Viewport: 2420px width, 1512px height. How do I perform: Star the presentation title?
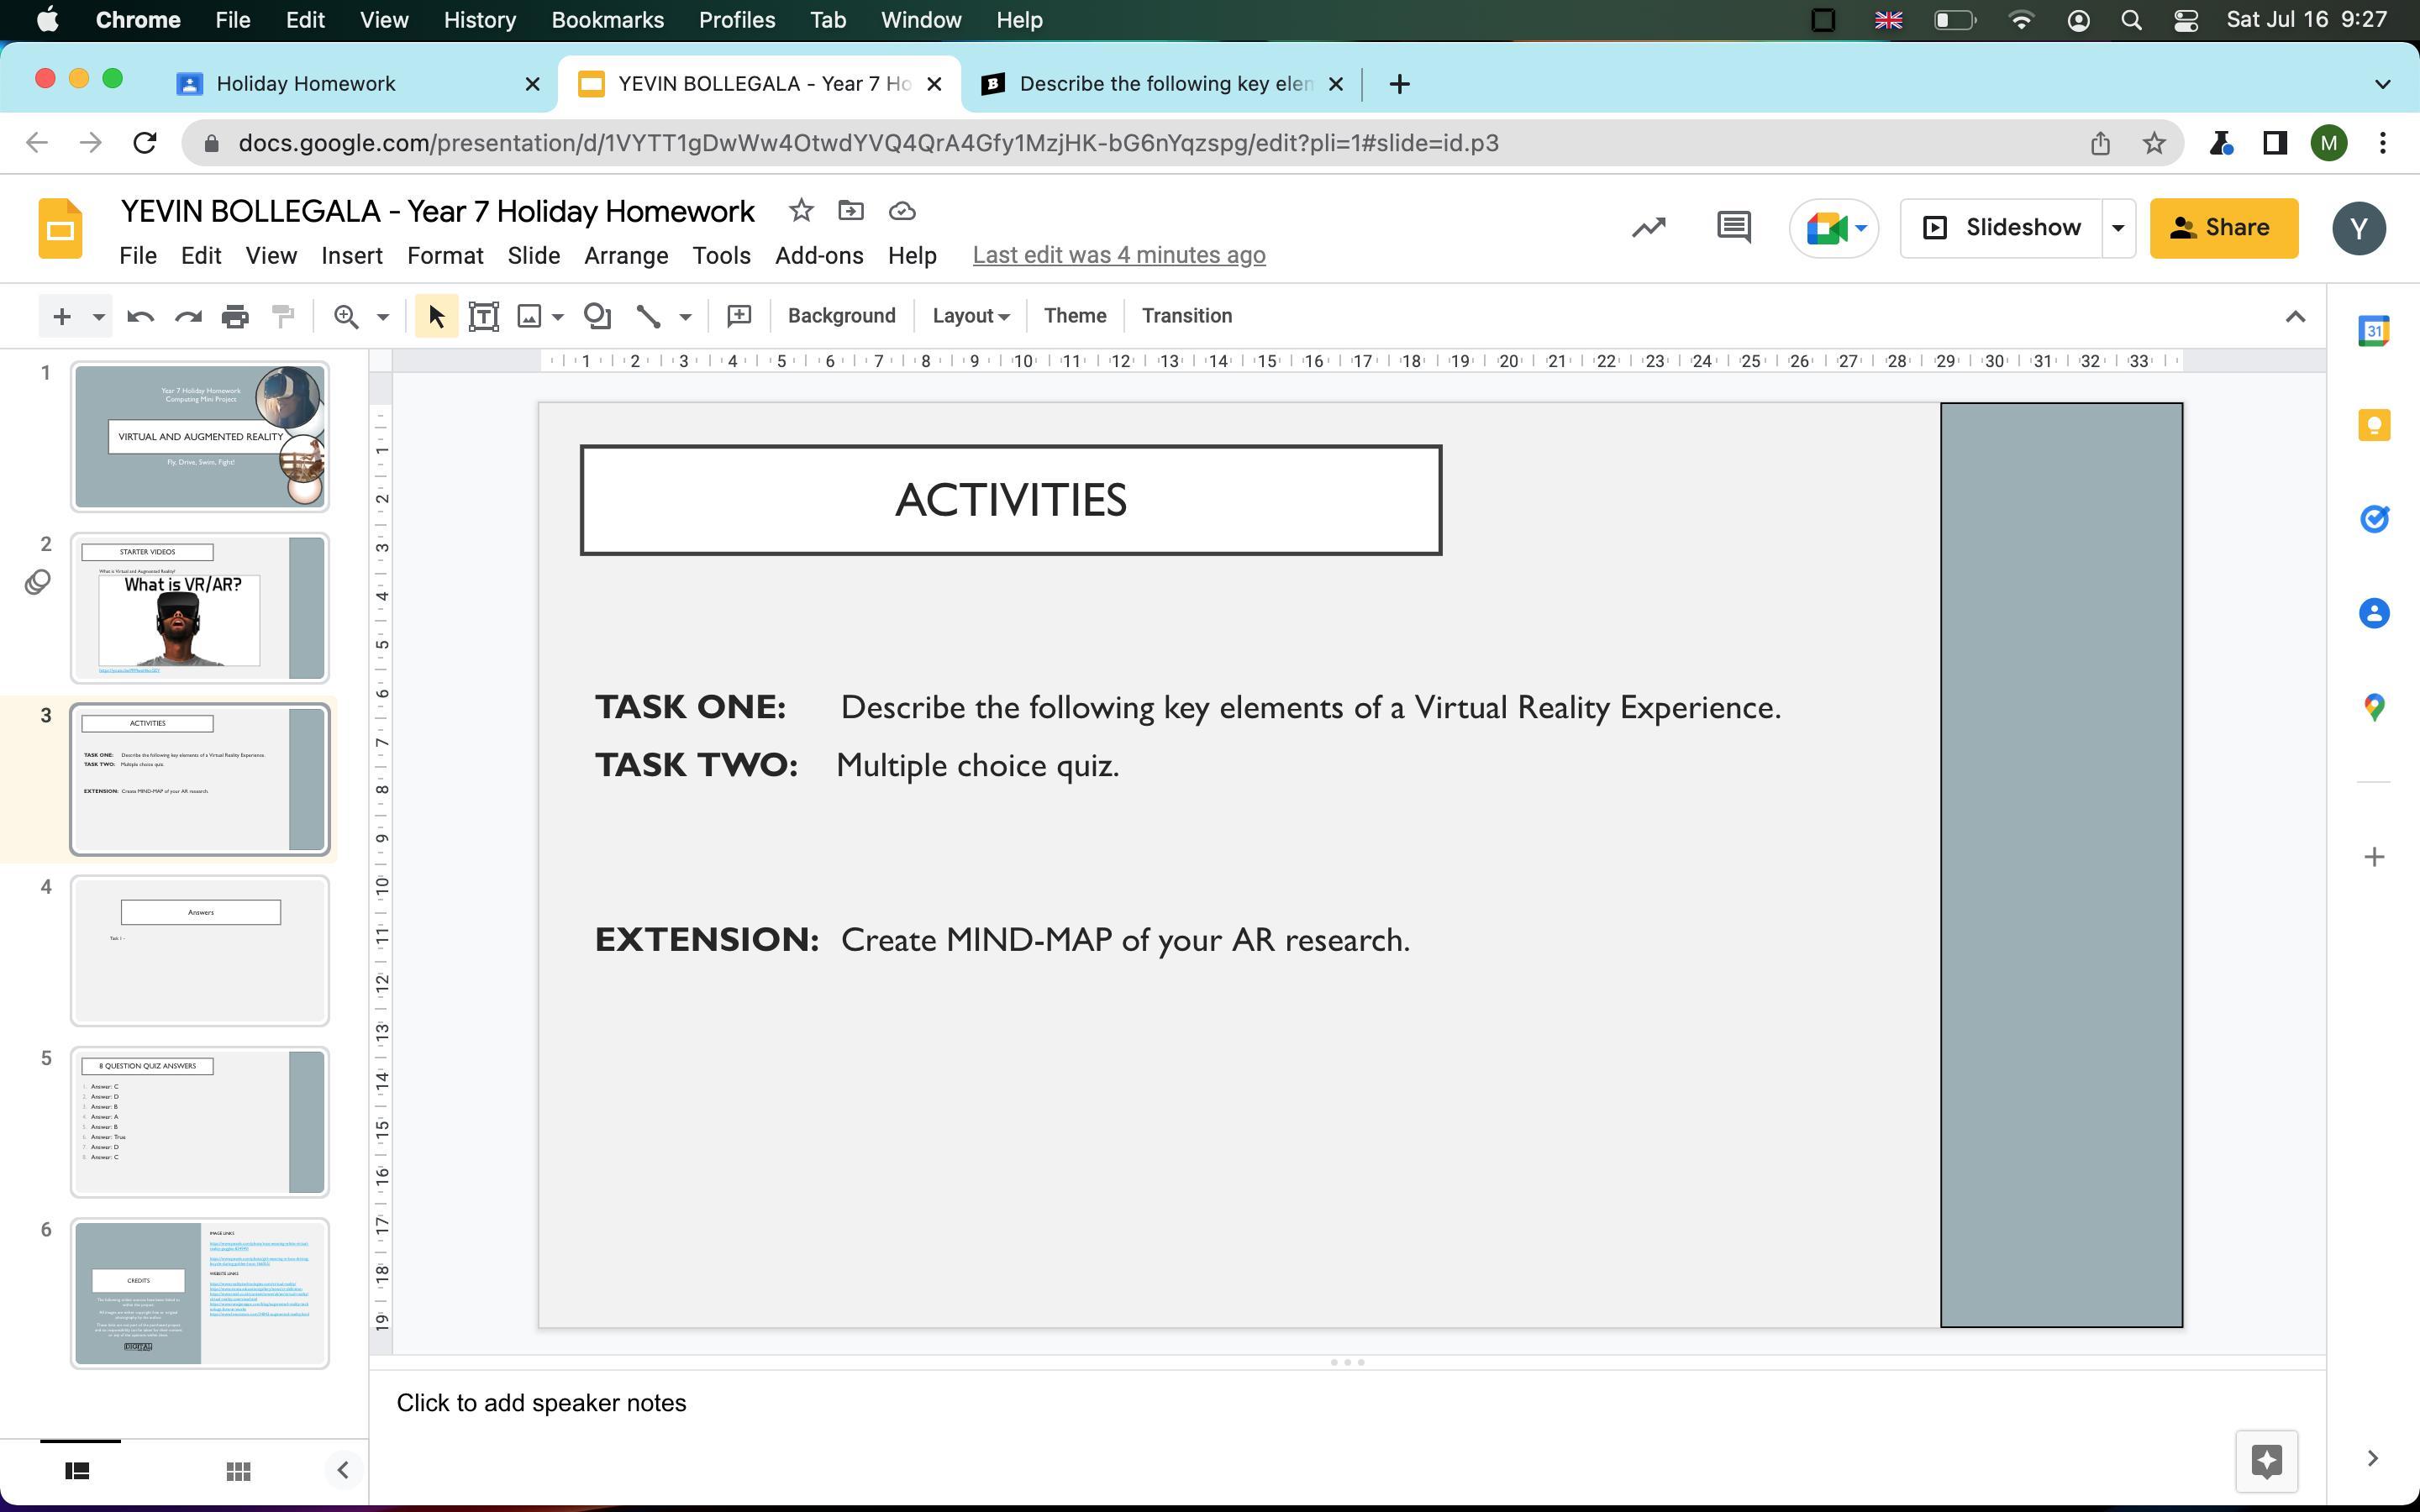click(800, 211)
